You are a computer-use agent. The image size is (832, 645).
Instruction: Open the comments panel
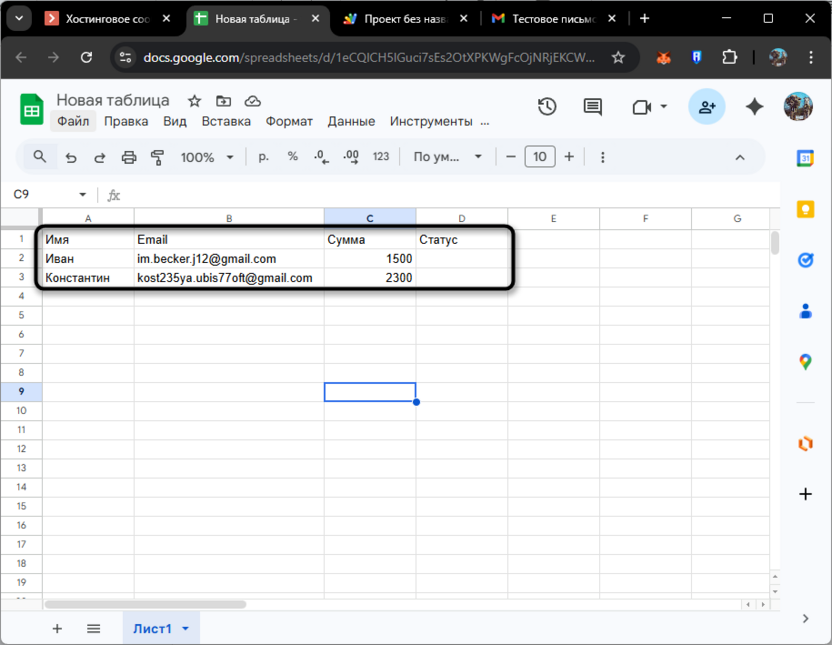(x=592, y=107)
